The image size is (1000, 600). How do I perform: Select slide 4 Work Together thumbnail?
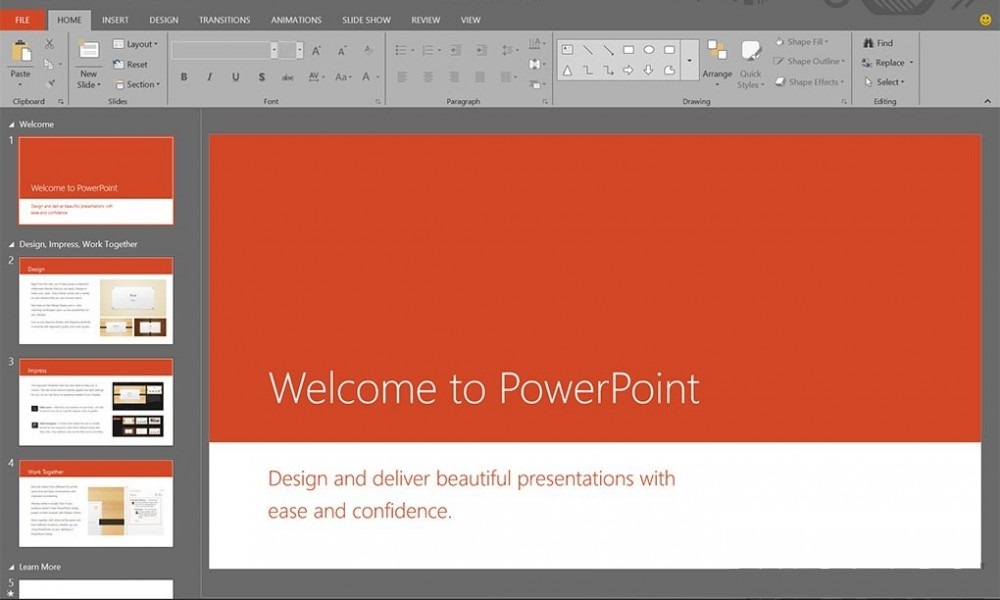pyautogui.click(x=96, y=504)
